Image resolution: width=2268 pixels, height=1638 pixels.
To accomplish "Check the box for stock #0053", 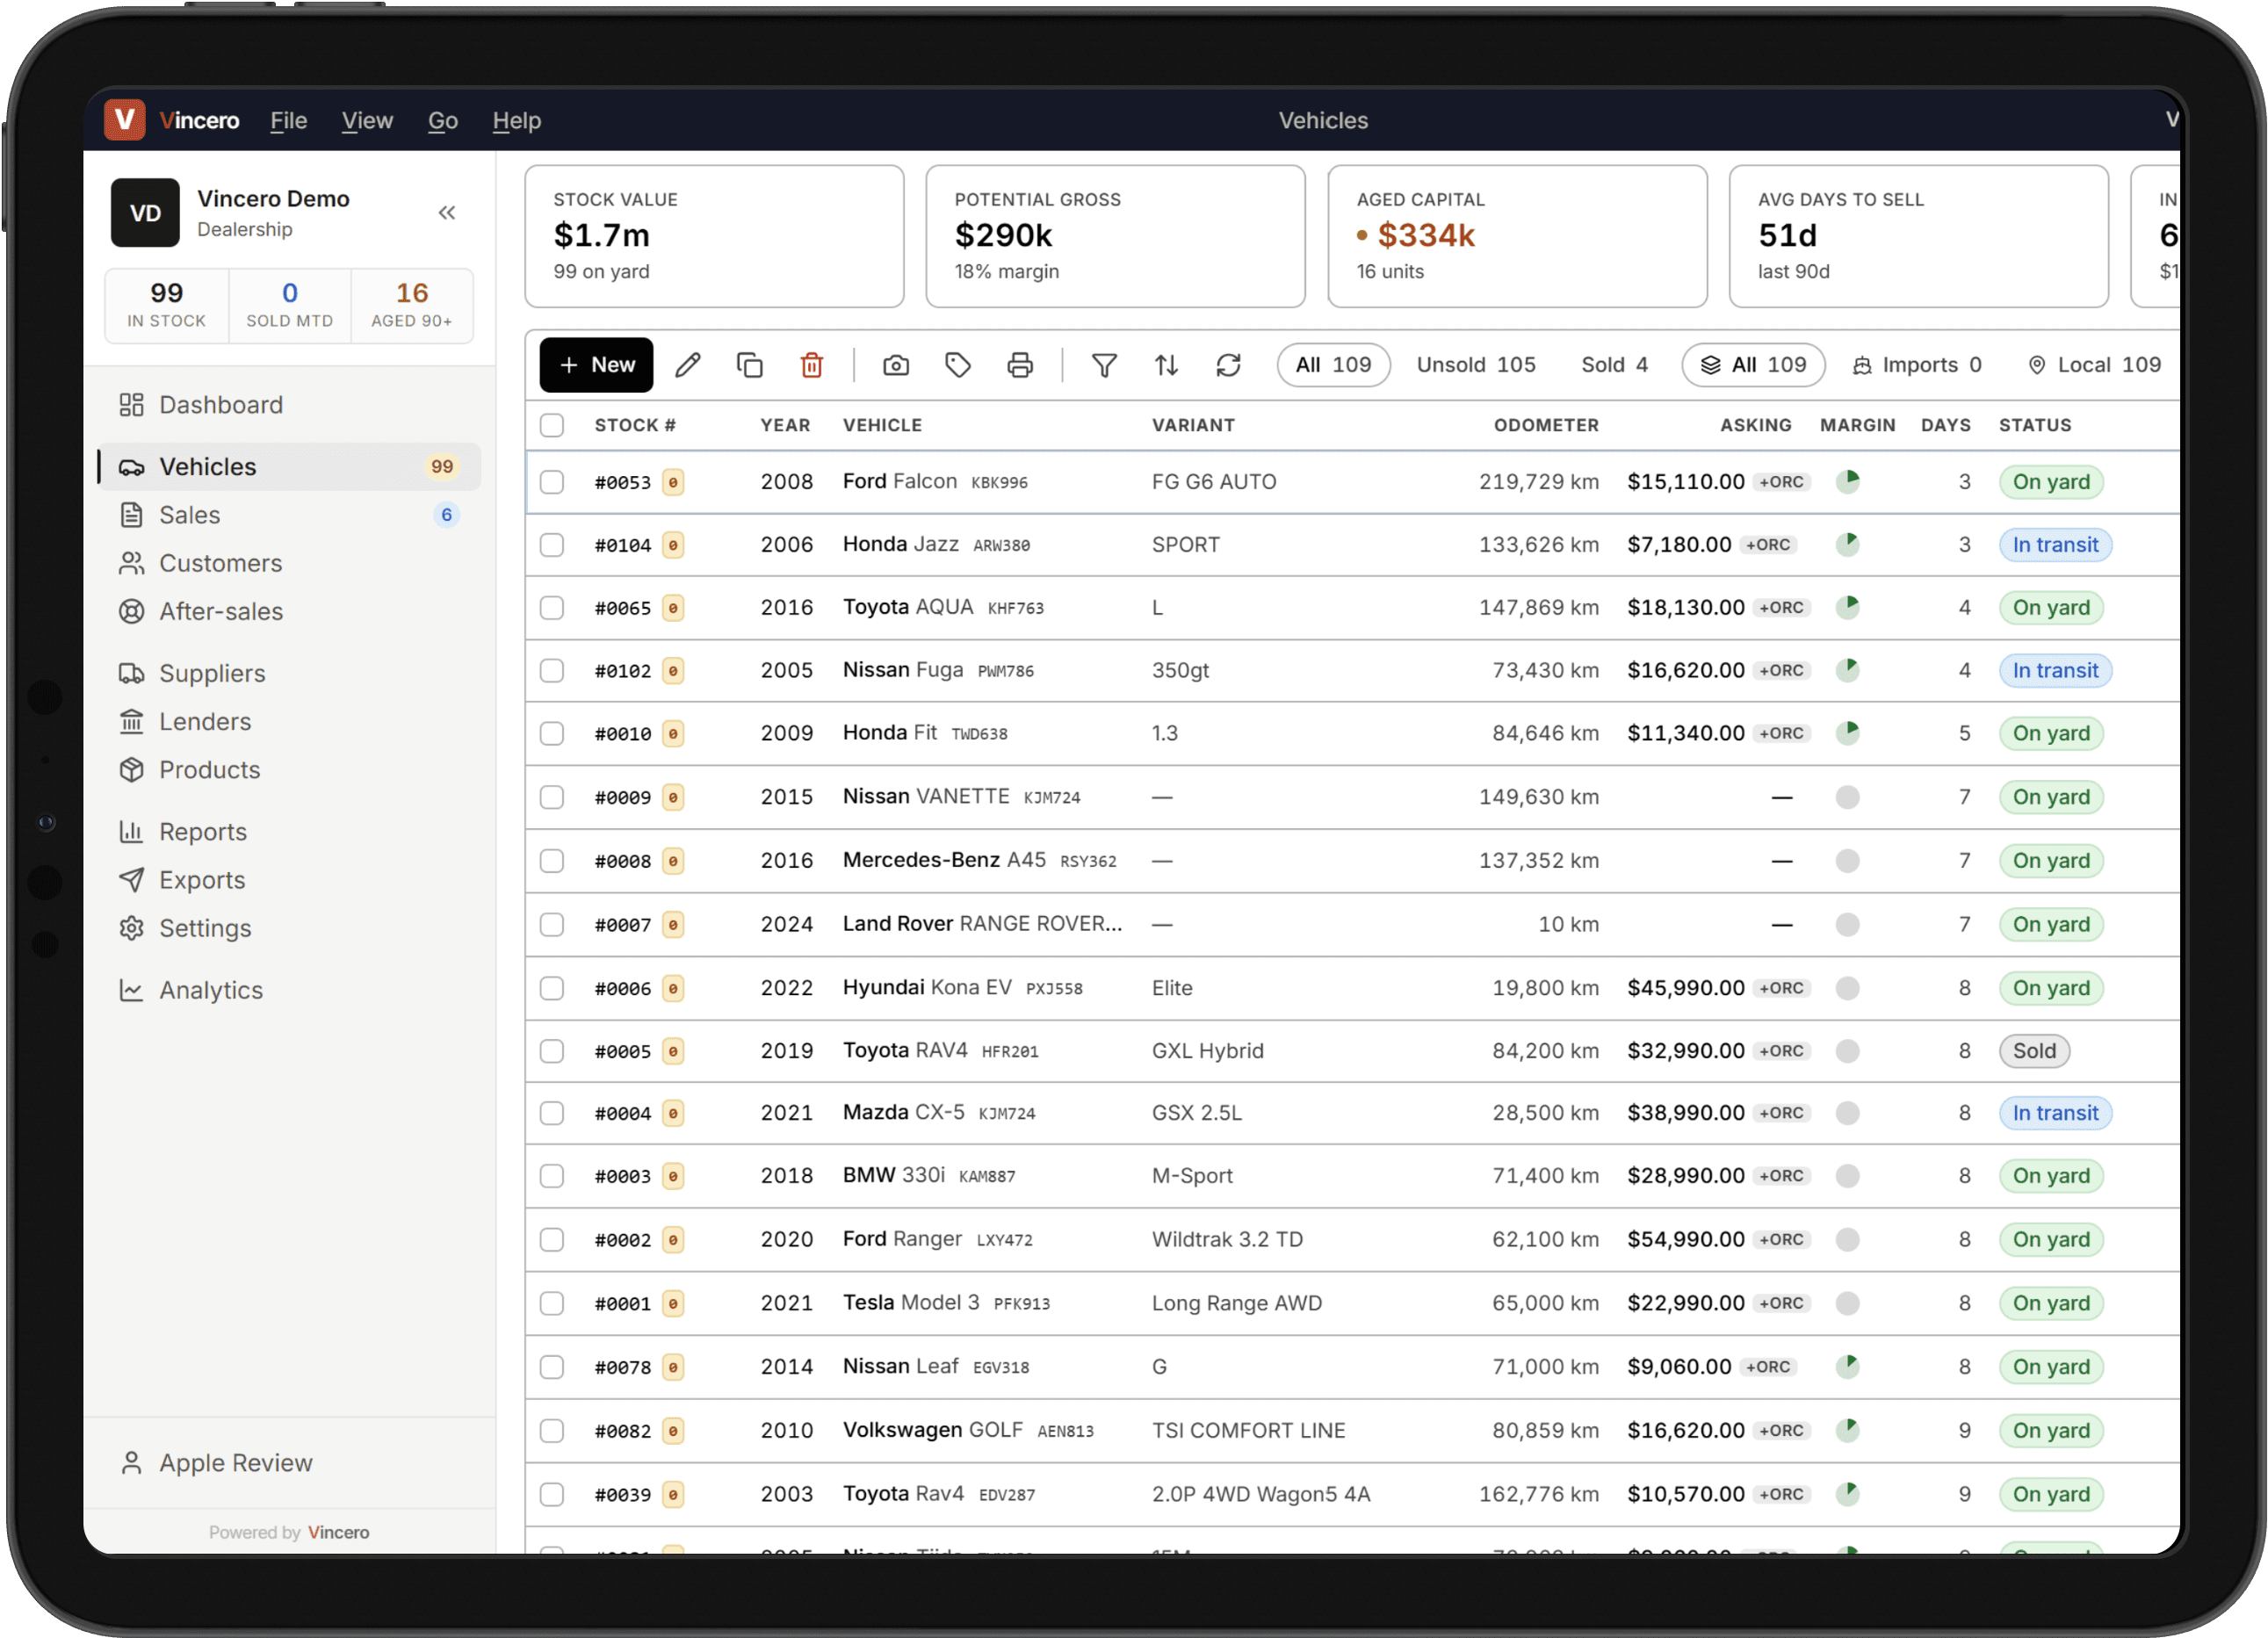I will (x=552, y=482).
